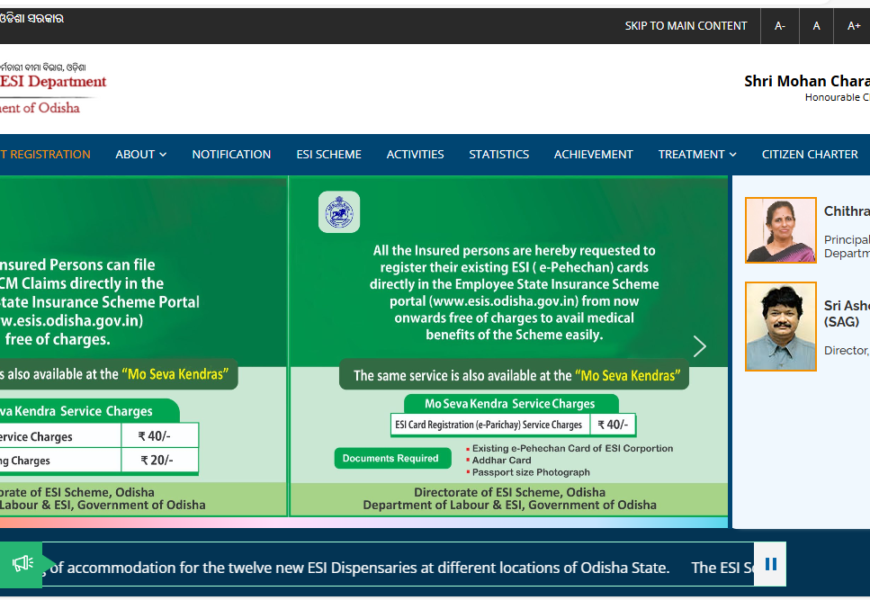Open the Activities menu item
Viewport: 870px width, 600px height.
(x=415, y=154)
